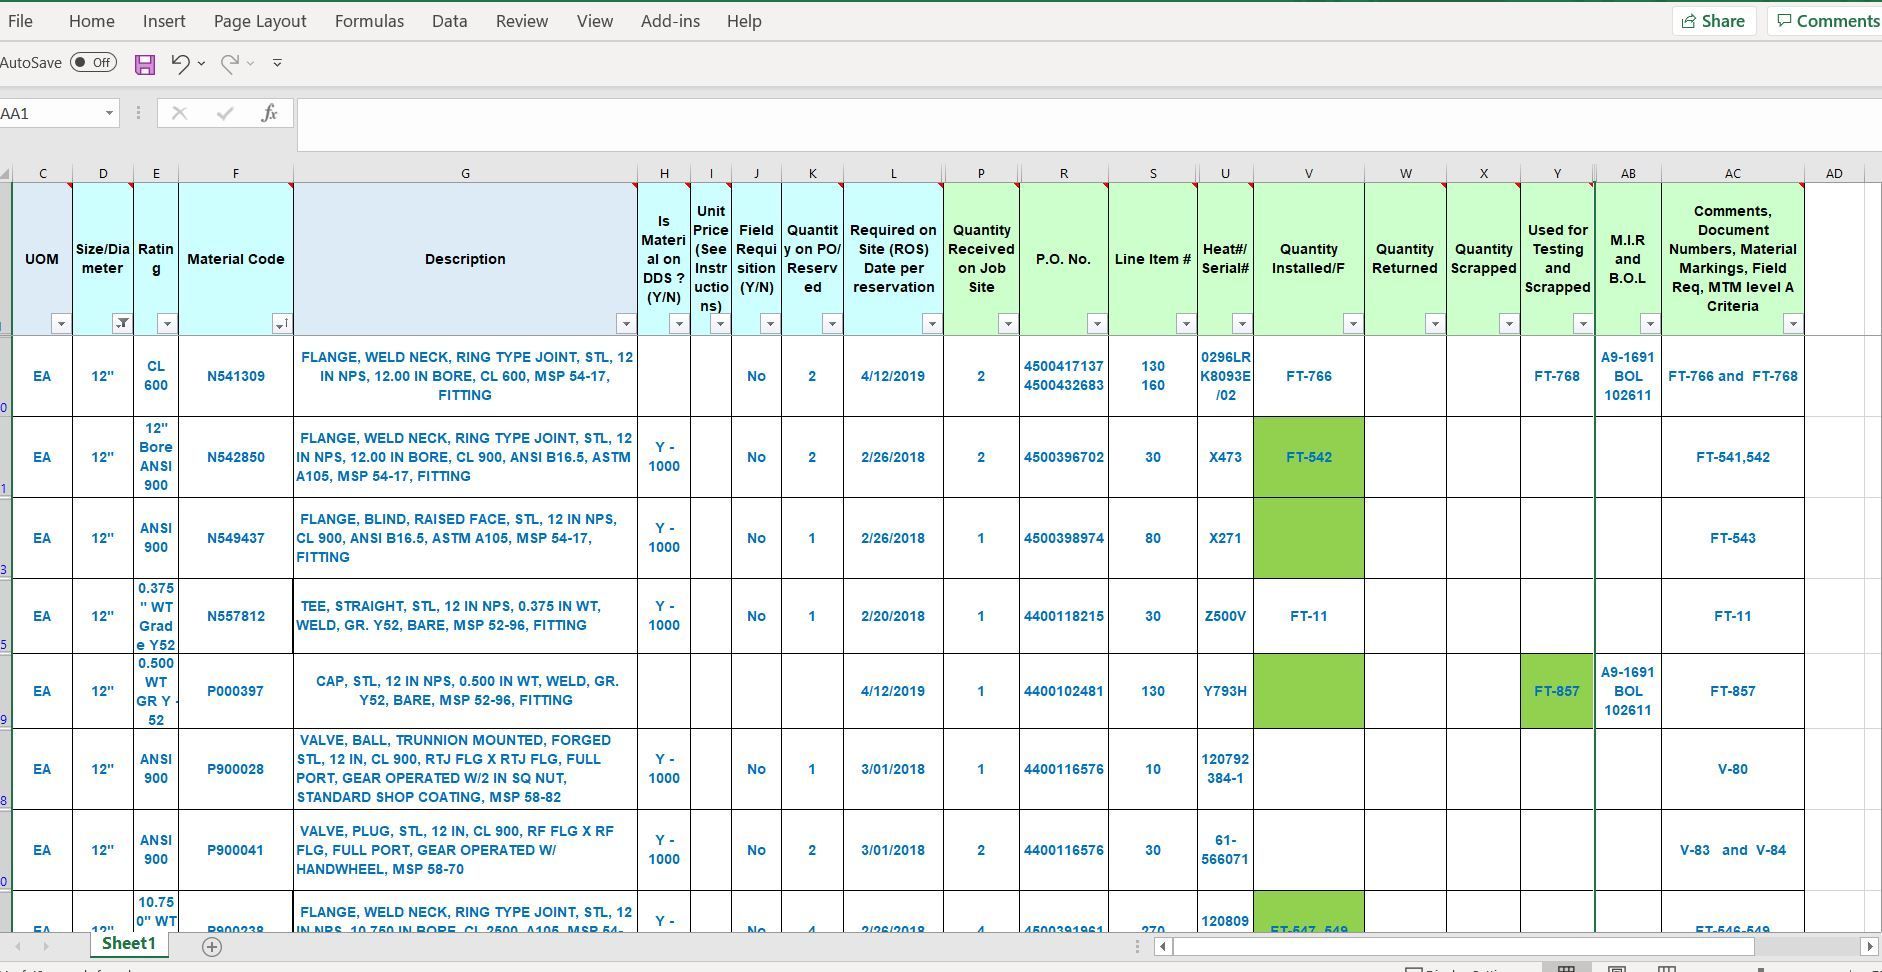Switch to the Page Layout tab
This screenshot has height=972, width=1882.
coord(260,21)
